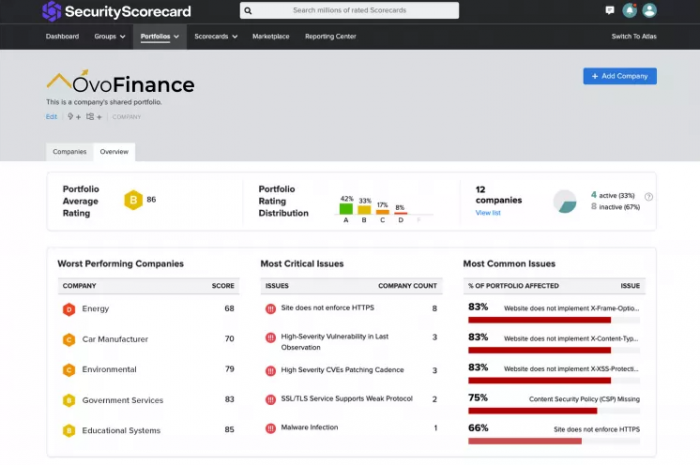Click High Severity CVEs Patching Cadence issue
This screenshot has height=465, width=700.
click(x=342, y=370)
